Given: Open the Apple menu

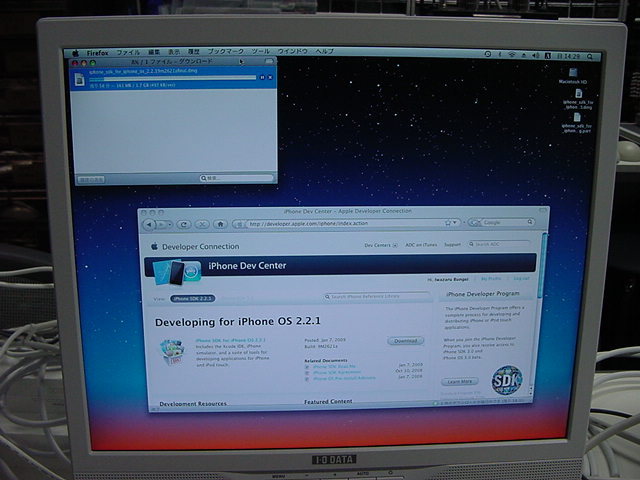Looking at the screenshot, I should click(x=75, y=53).
